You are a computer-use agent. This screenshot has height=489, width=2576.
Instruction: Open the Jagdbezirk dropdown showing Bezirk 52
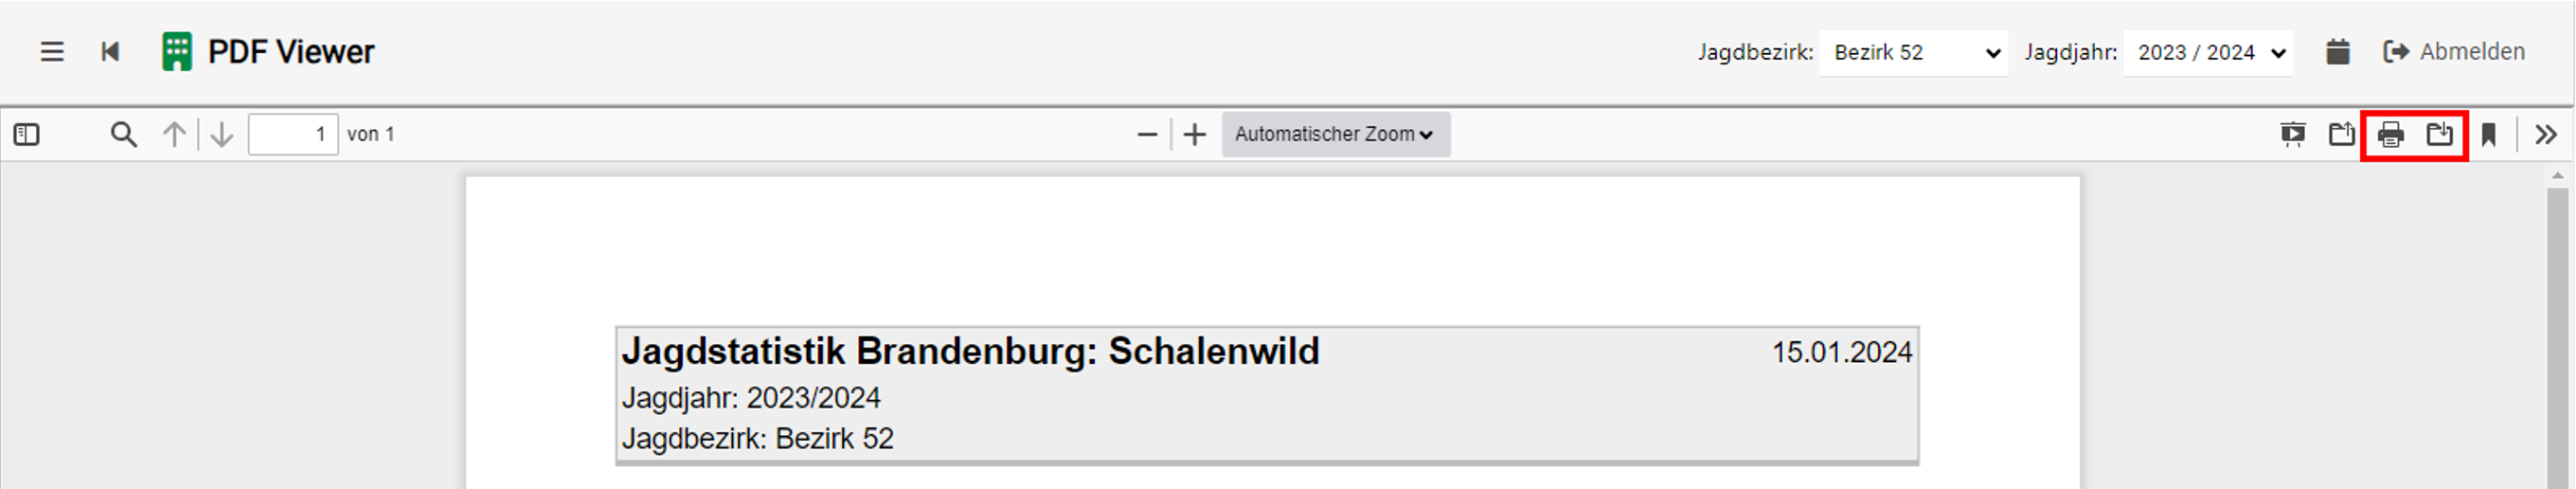click(x=1913, y=52)
